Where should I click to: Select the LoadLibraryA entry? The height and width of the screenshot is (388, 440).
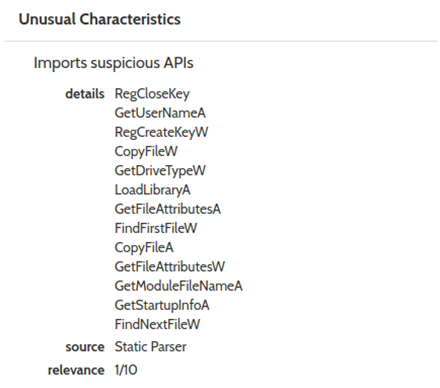153,190
